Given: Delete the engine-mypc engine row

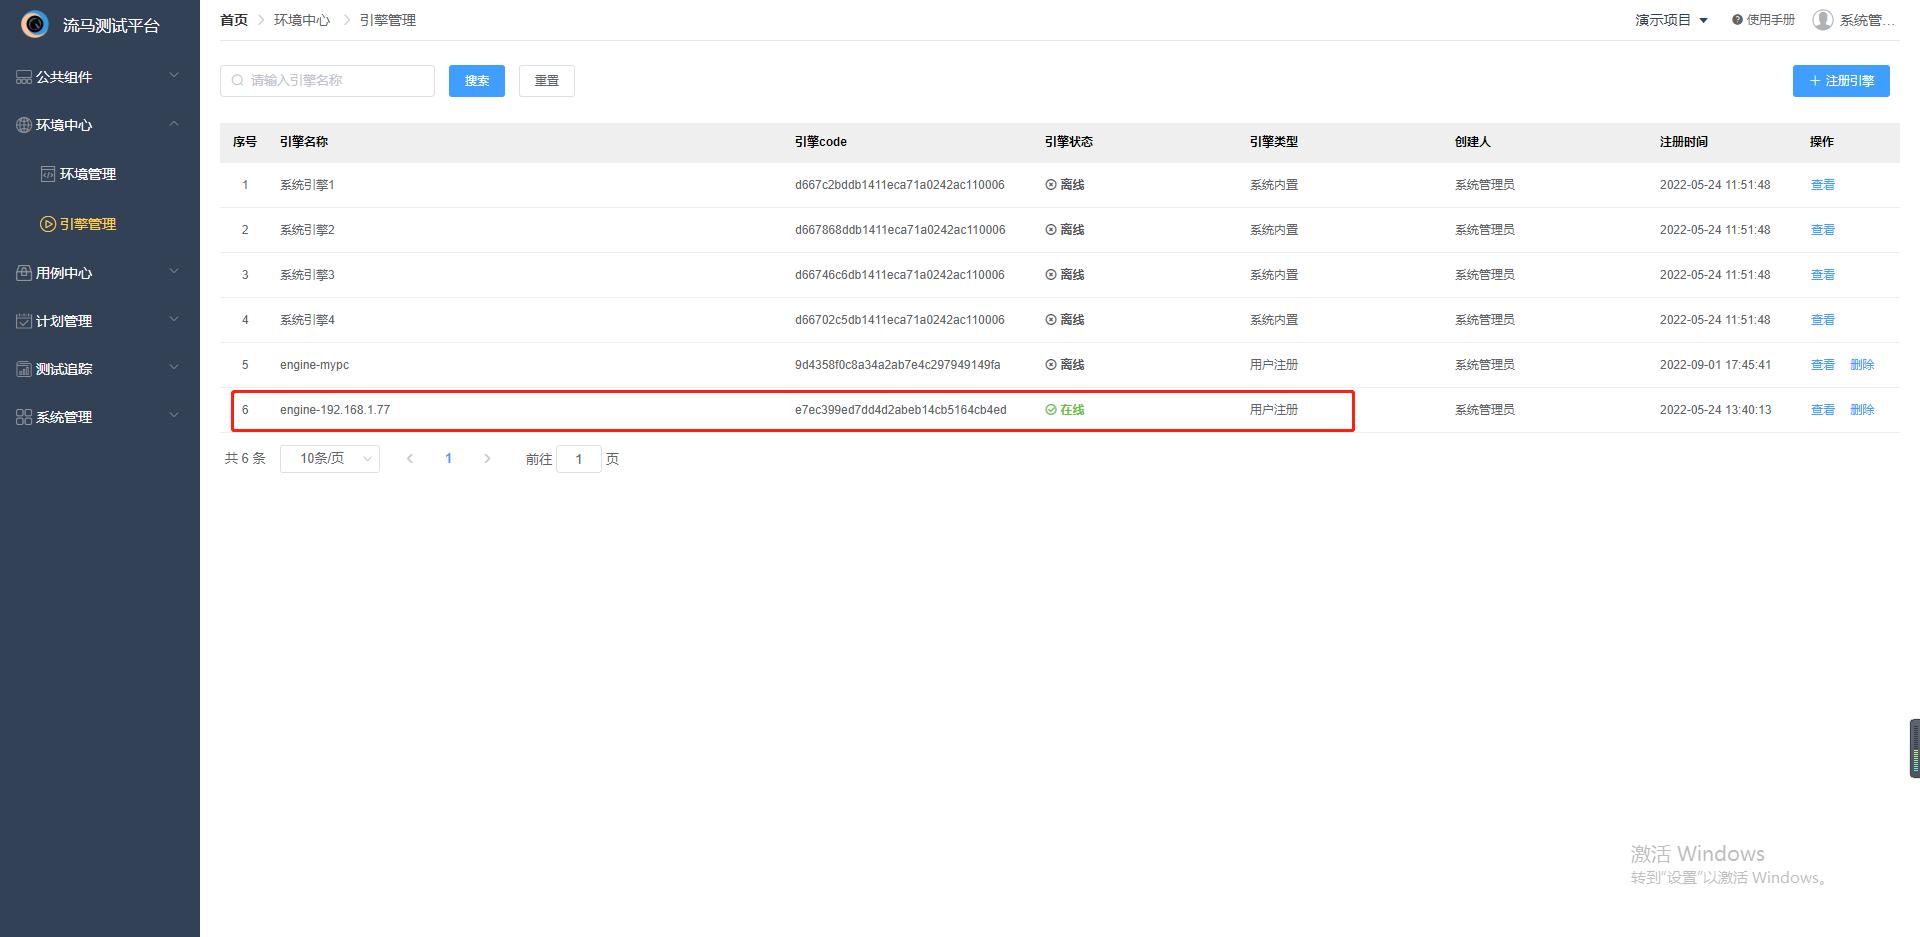Looking at the screenshot, I should (1861, 365).
